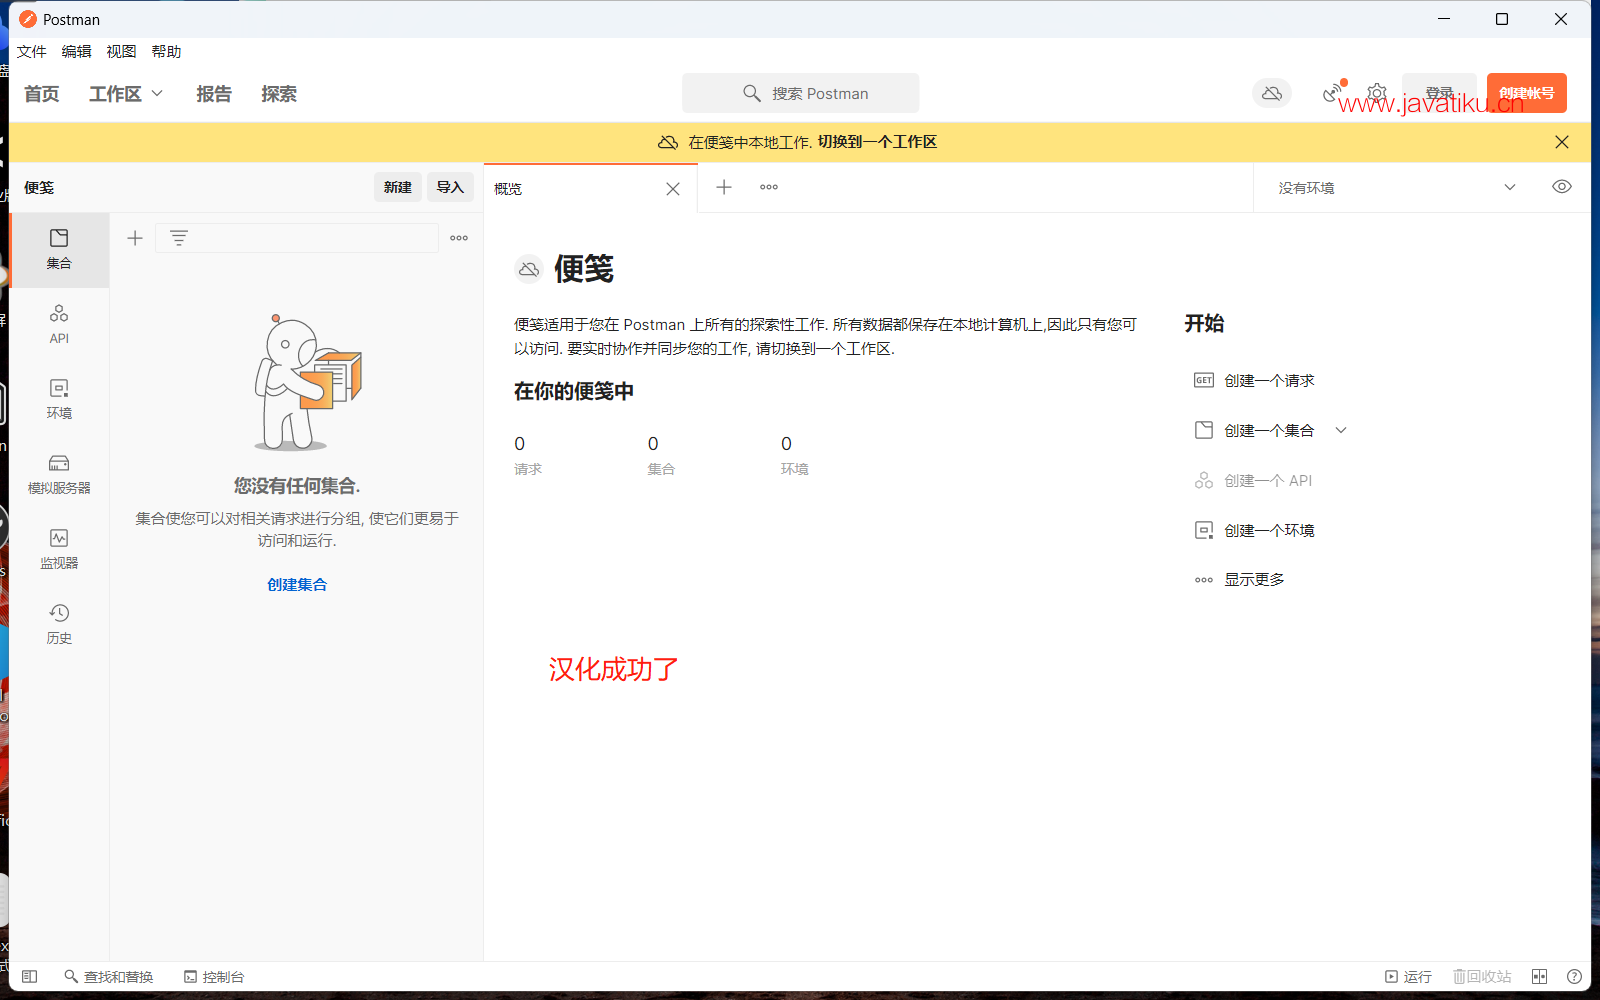Click the 创建集合 link

click(x=297, y=585)
